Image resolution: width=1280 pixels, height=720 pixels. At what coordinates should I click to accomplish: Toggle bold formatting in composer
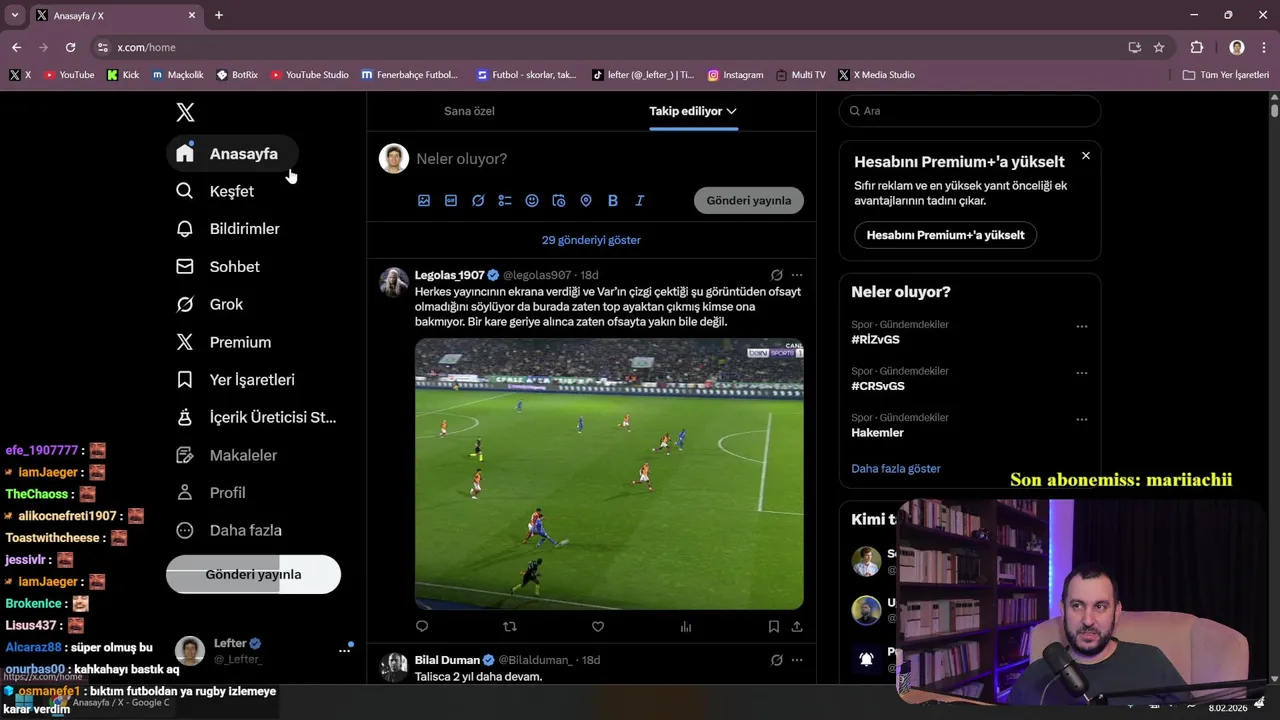tap(613, 201)
